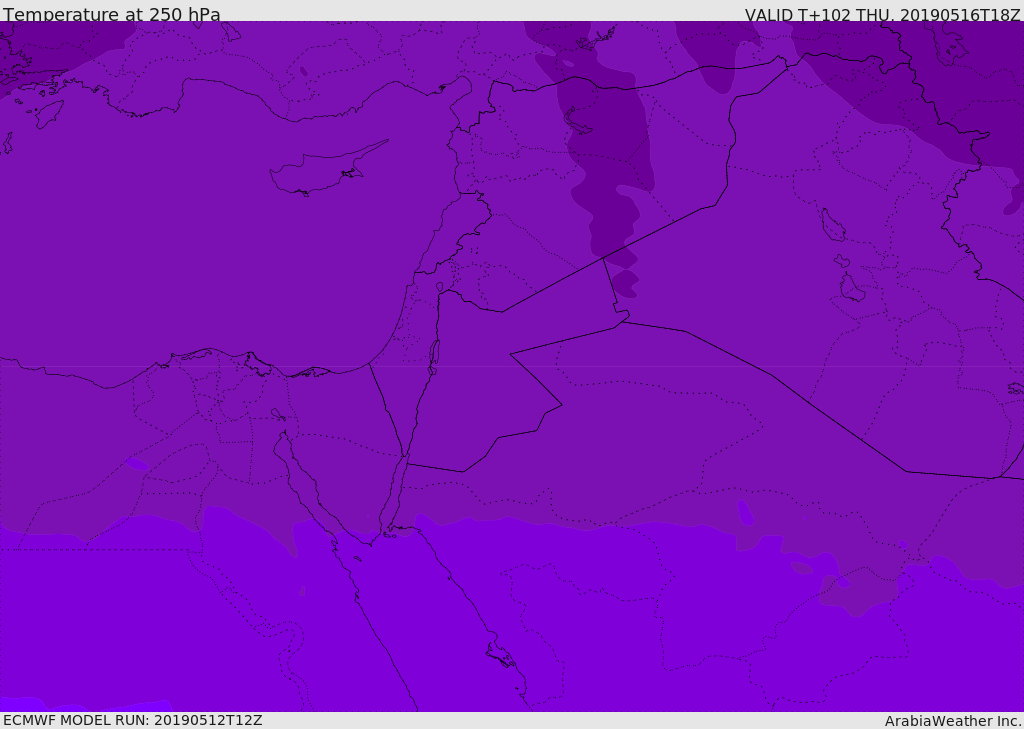Click the 'VALID T+102 THU. 20190516T18Z' label
Image resolution: width=1024 pixels, height=729 pixels.
click(882, 14)
